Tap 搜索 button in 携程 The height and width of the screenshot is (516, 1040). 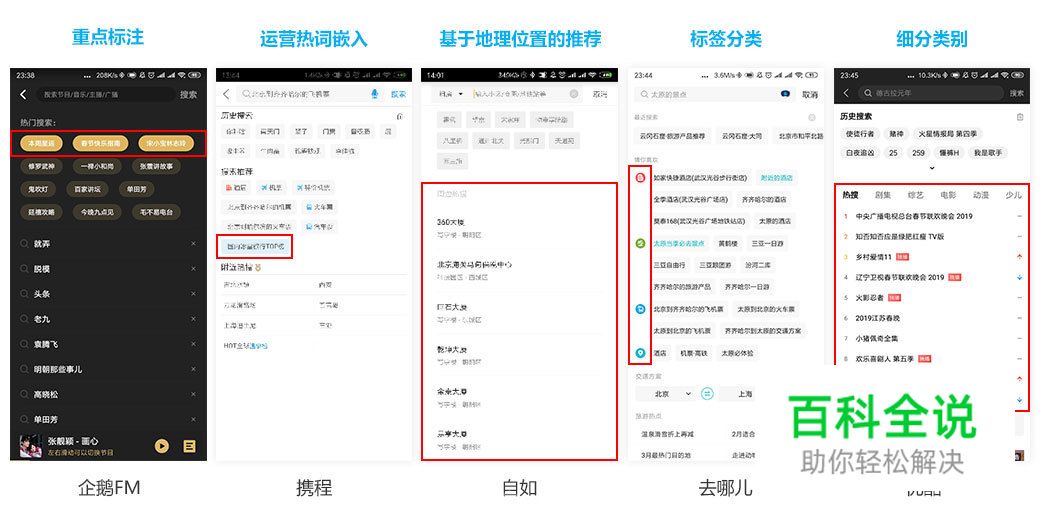(x=398, y=94)
